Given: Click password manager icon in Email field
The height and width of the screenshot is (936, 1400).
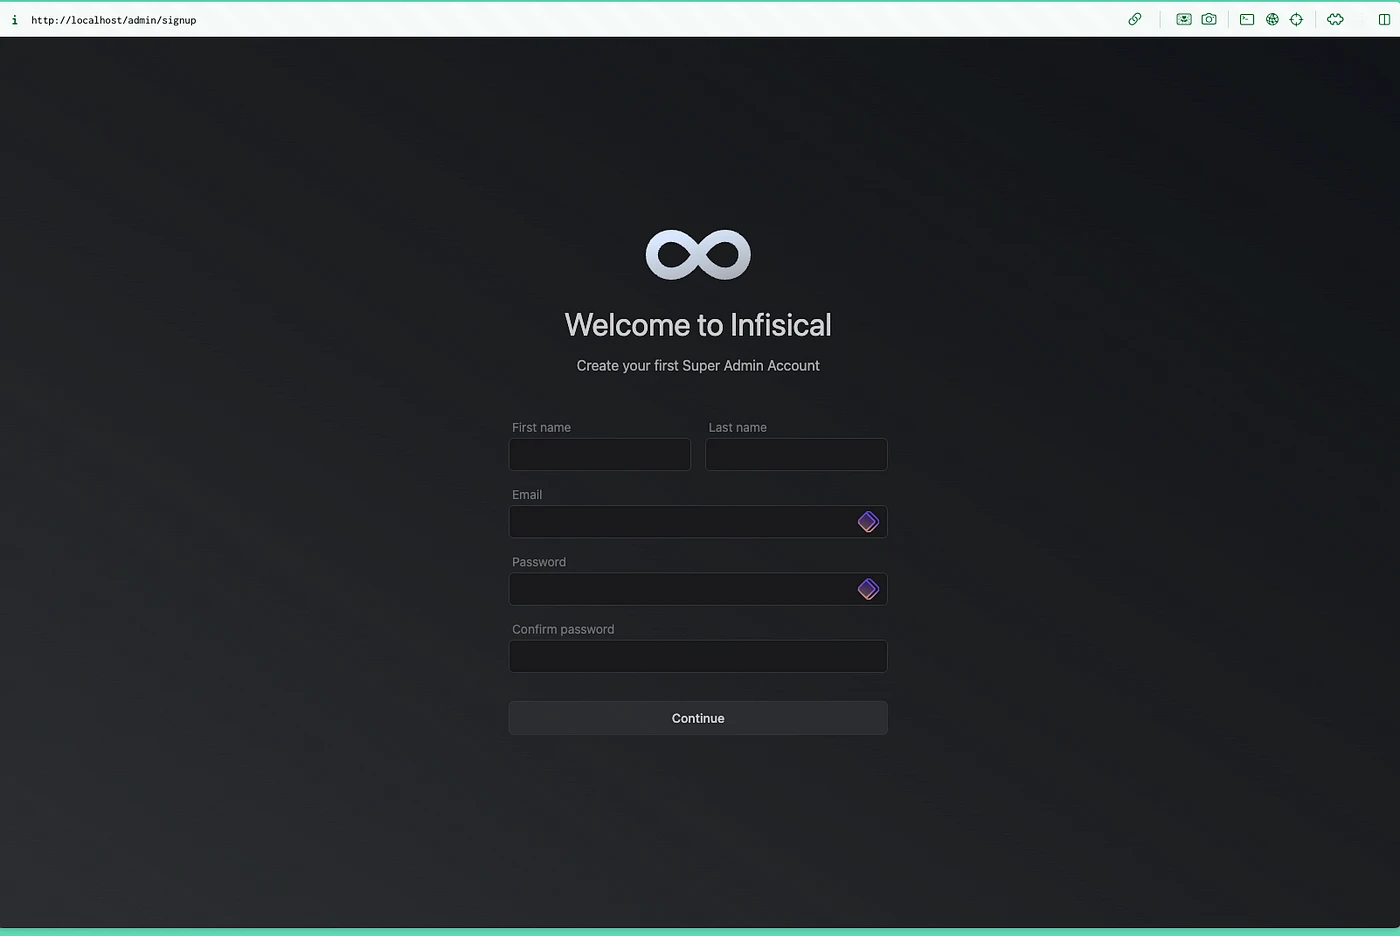Looking at the screenshot, I should [x=868, y=522].
